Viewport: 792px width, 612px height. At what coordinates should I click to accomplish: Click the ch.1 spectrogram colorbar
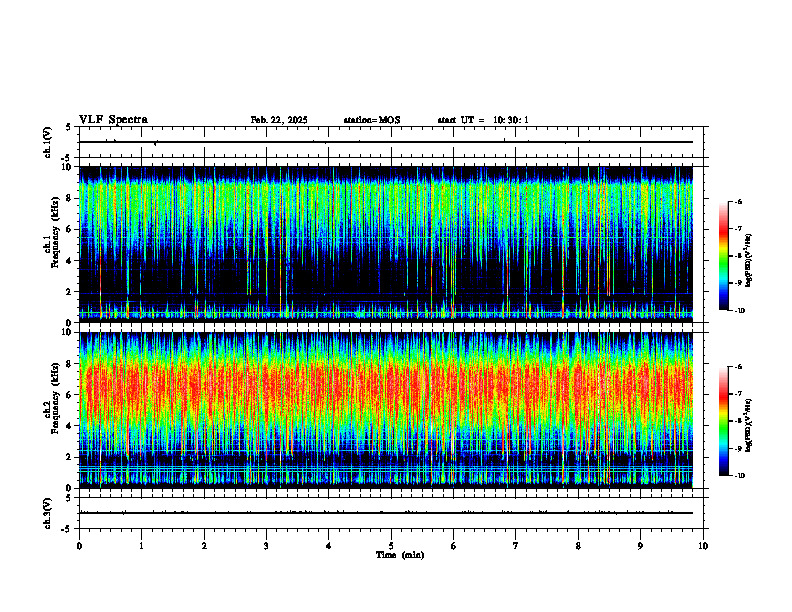(723, 256)
